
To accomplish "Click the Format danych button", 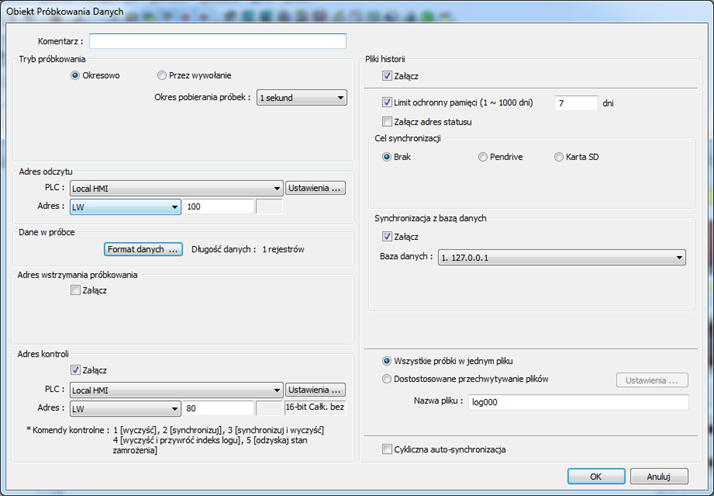I will 143,249.
